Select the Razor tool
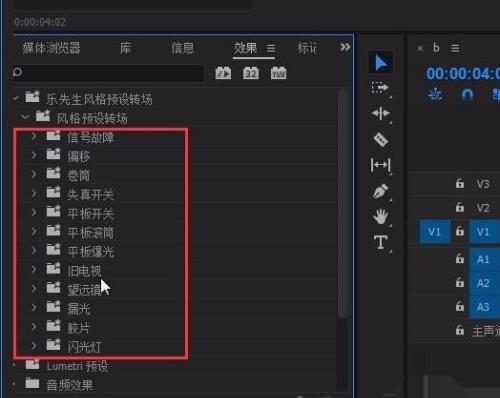Image resolution: width=500 pixels, height=398 pixels. [x=380, y=139]
